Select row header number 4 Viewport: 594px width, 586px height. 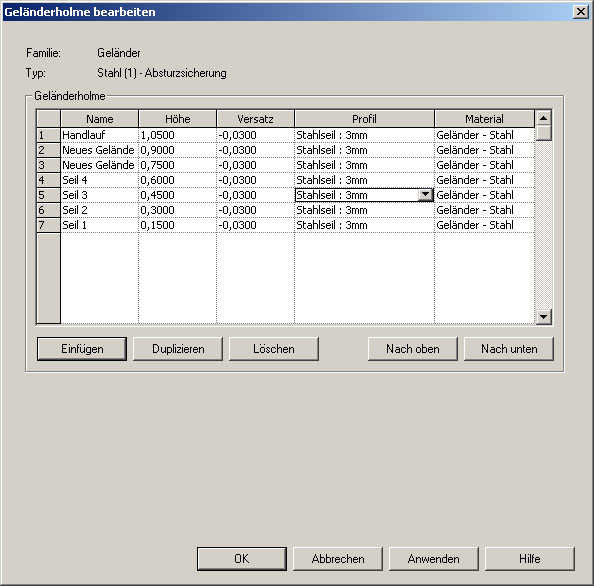click(48, 180)
